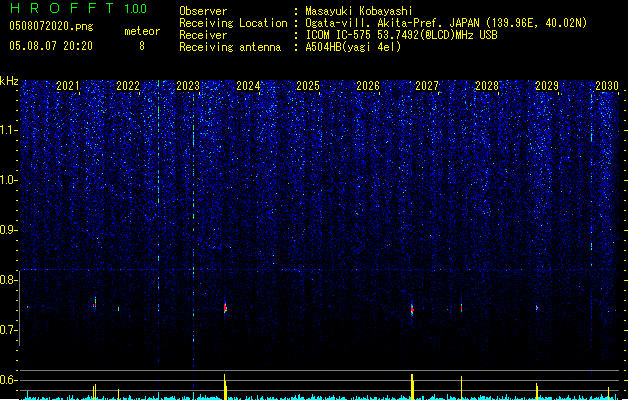Click the meteor echo between 2021 and 2022

coord(95,303)
